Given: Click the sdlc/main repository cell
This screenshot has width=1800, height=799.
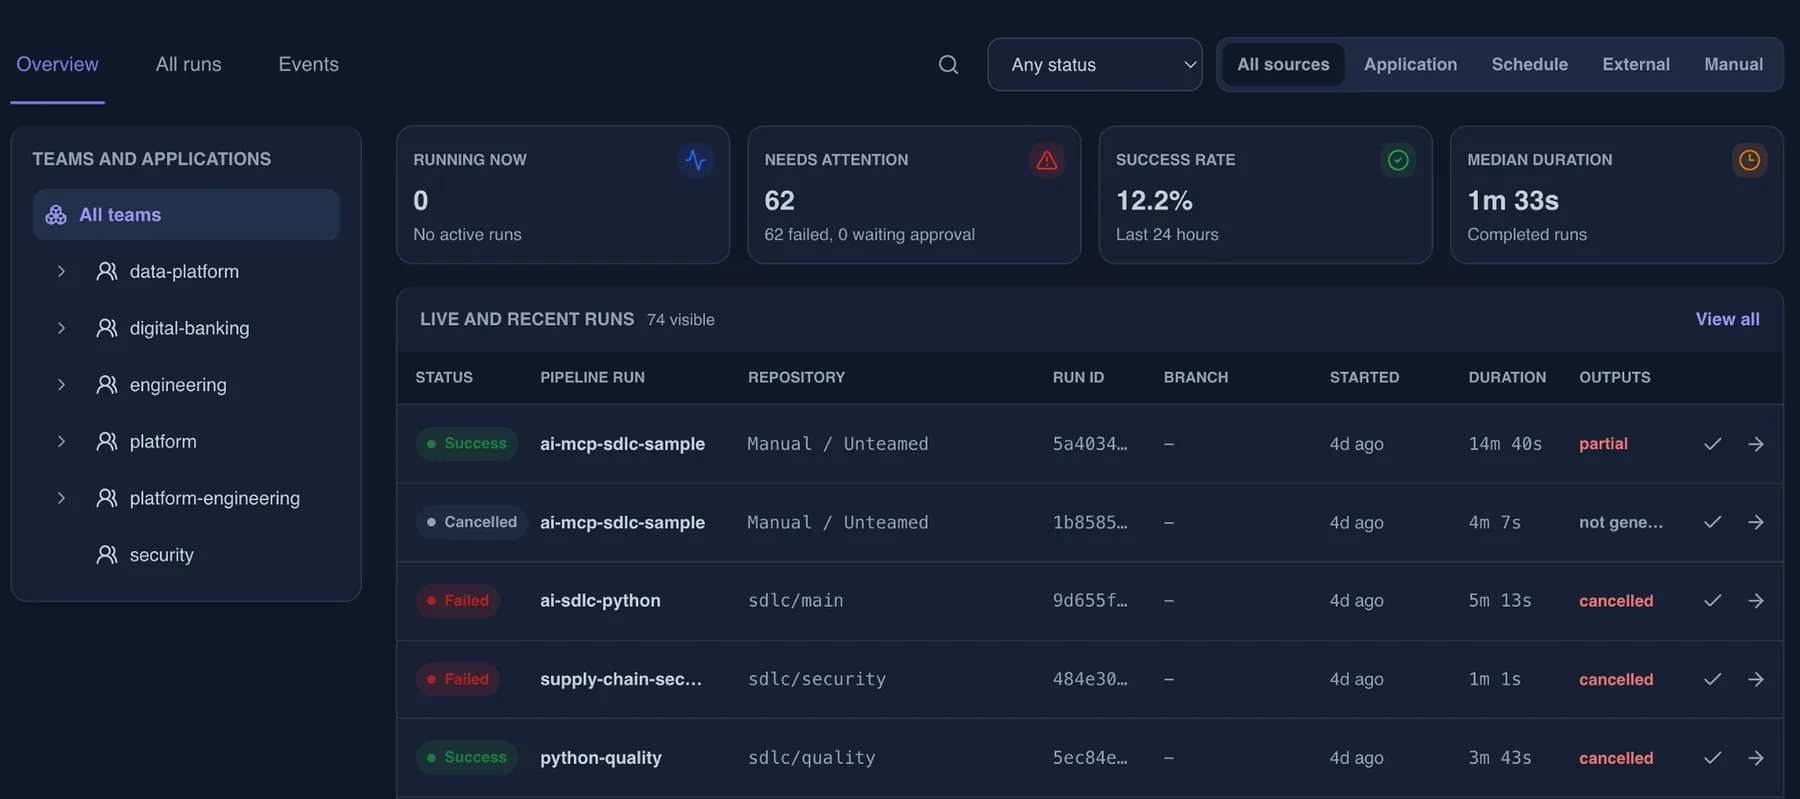Looking at the screenshot, I should 796,601.
